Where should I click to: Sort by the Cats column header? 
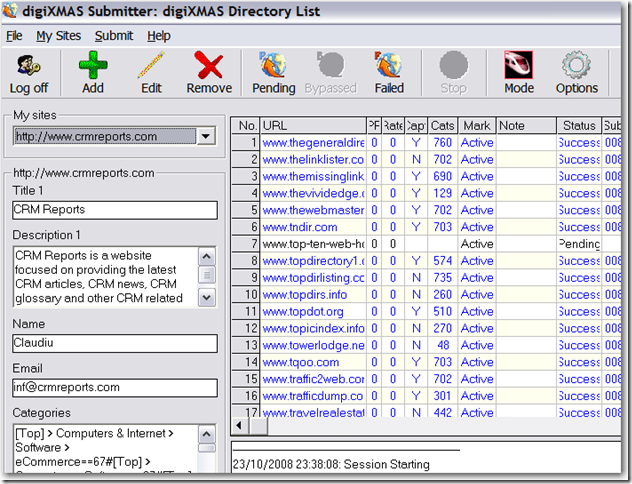[x=442, y=126]
